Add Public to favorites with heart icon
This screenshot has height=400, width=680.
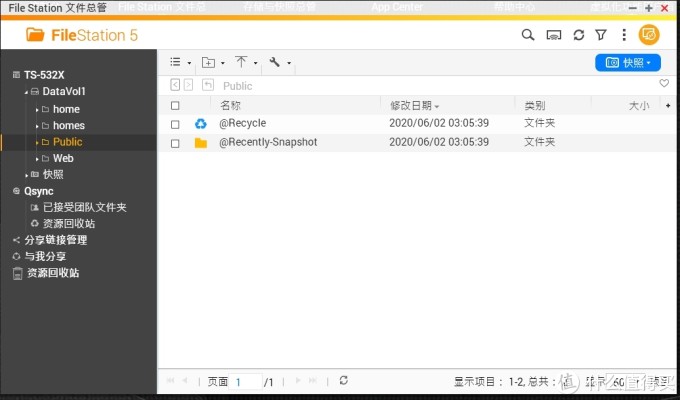coord(664,83)
